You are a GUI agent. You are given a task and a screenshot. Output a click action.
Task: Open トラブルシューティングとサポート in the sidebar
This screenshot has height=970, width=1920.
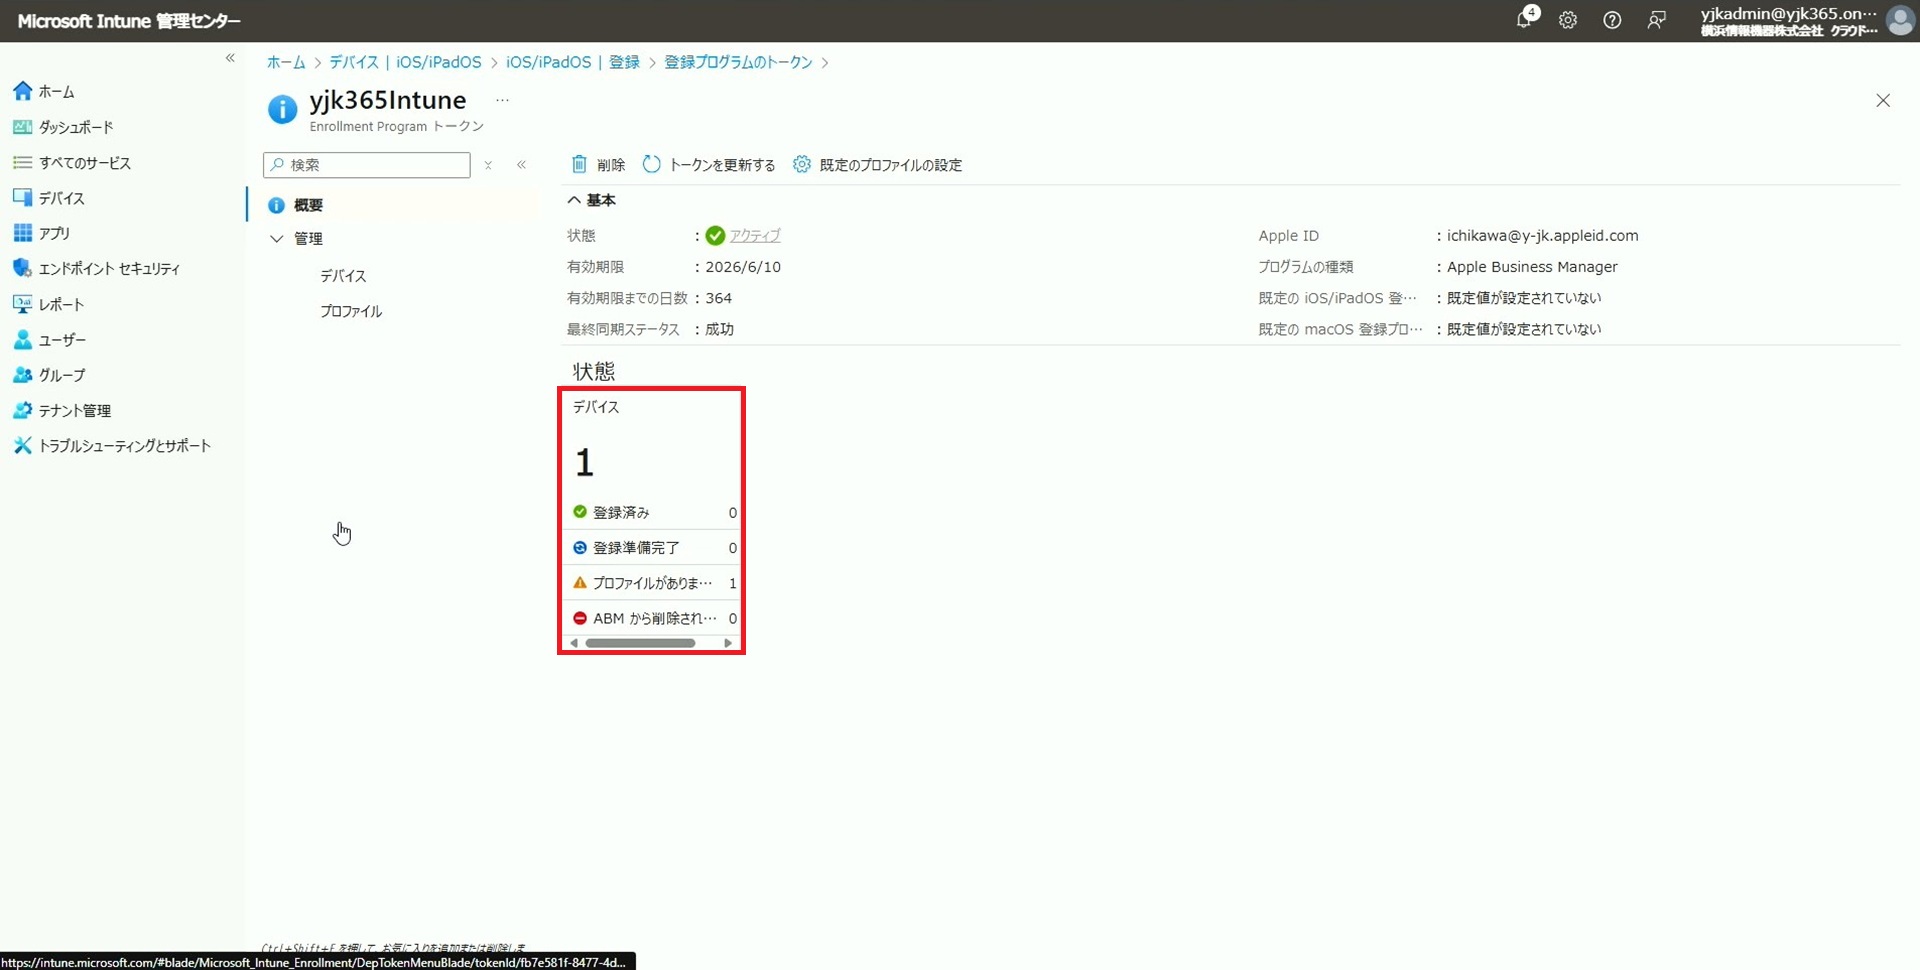pyautogui.click(x=112, y=445)
